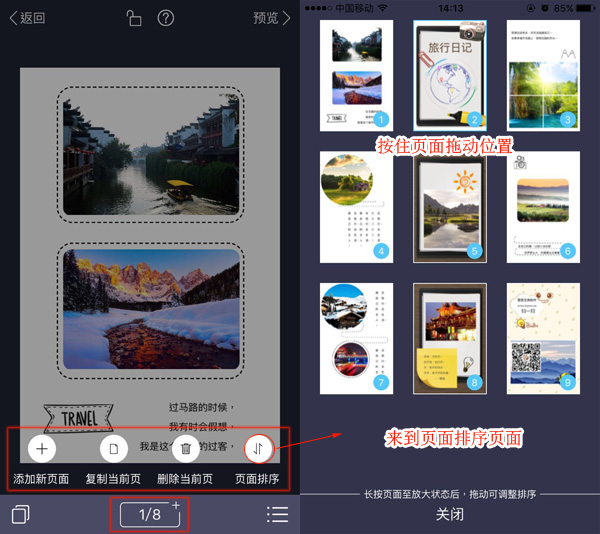Tap the trash icon above 删除当前页

(x=186, y=448)
